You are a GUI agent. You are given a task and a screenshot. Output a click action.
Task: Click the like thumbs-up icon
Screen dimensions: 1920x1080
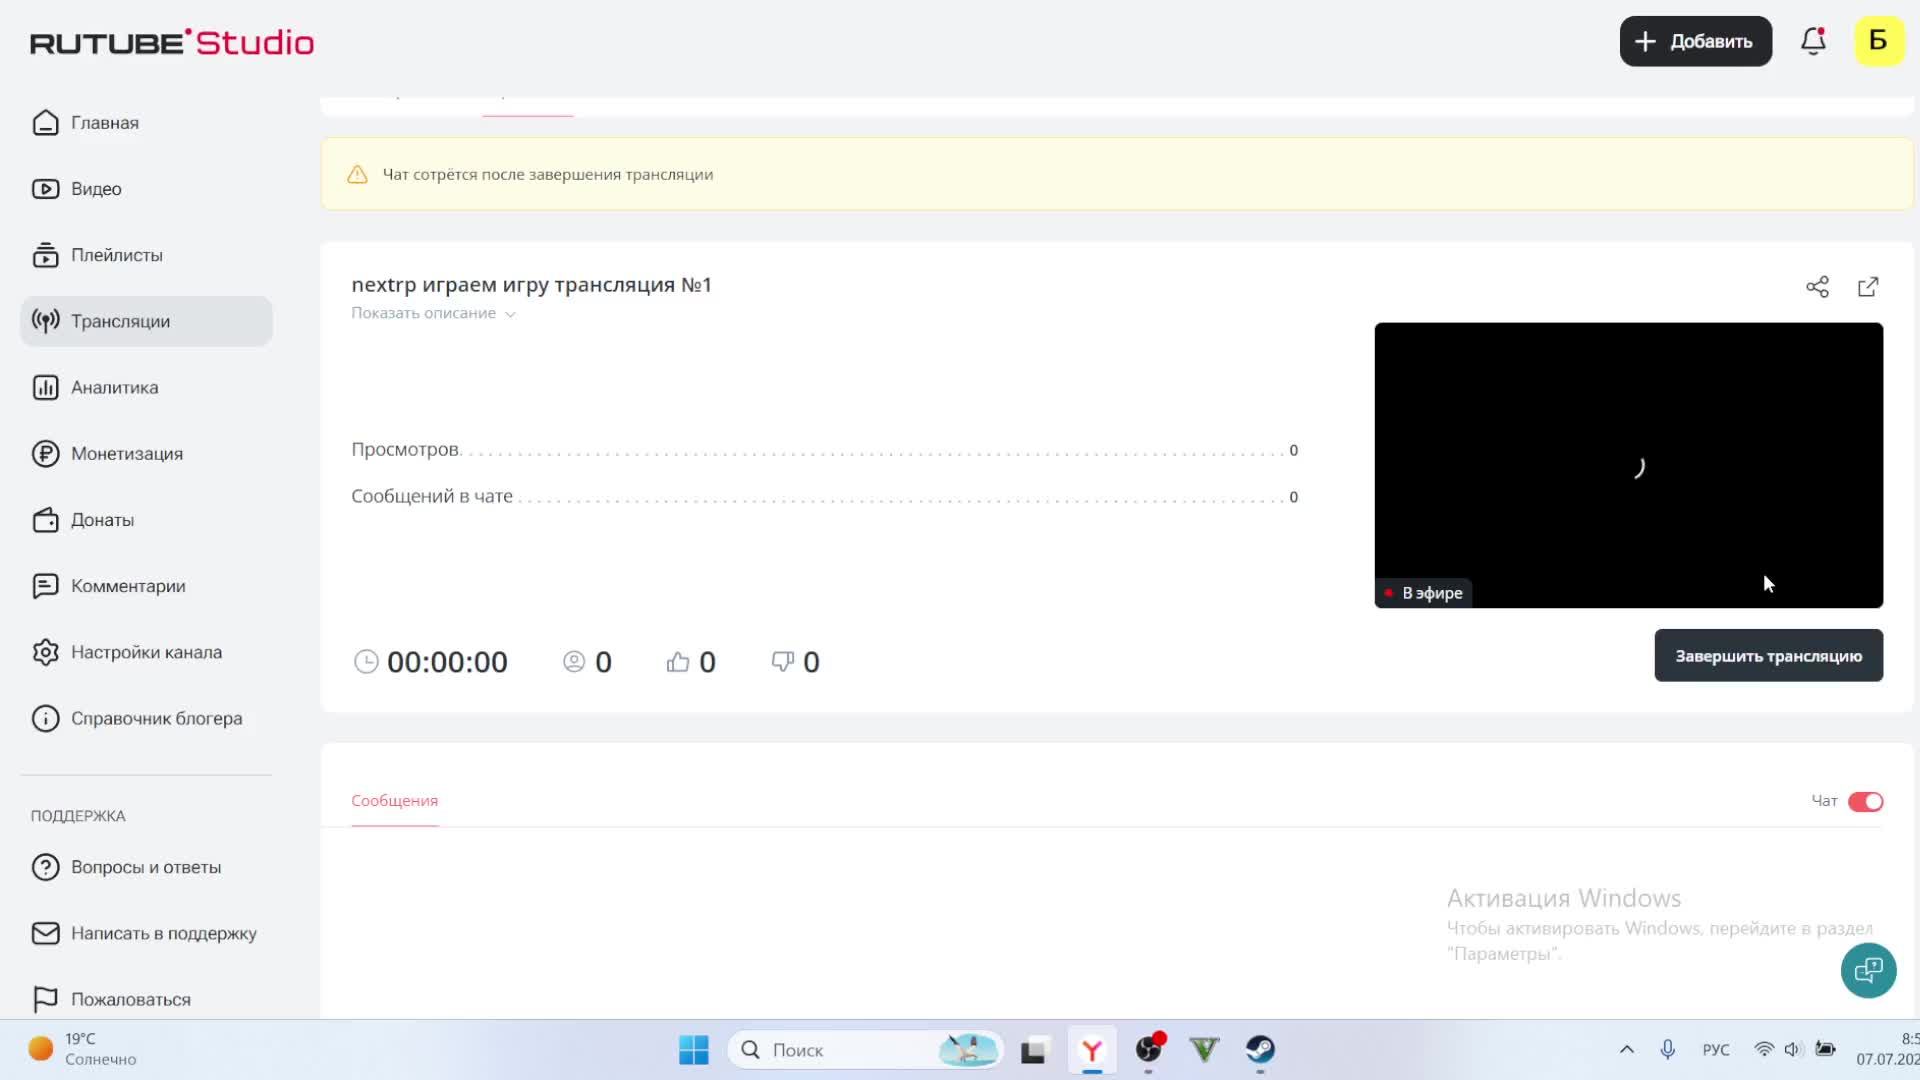(x=678, y=662)
